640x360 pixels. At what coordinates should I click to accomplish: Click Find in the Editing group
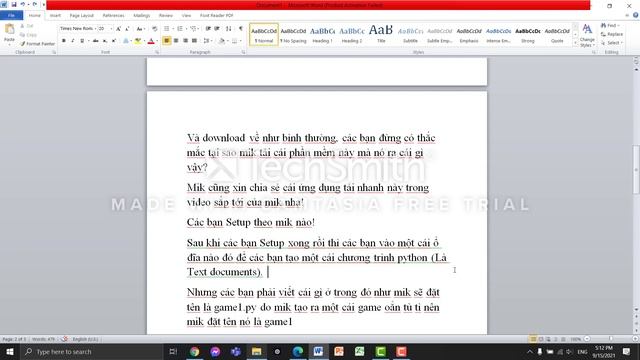(x=610, y=26)
